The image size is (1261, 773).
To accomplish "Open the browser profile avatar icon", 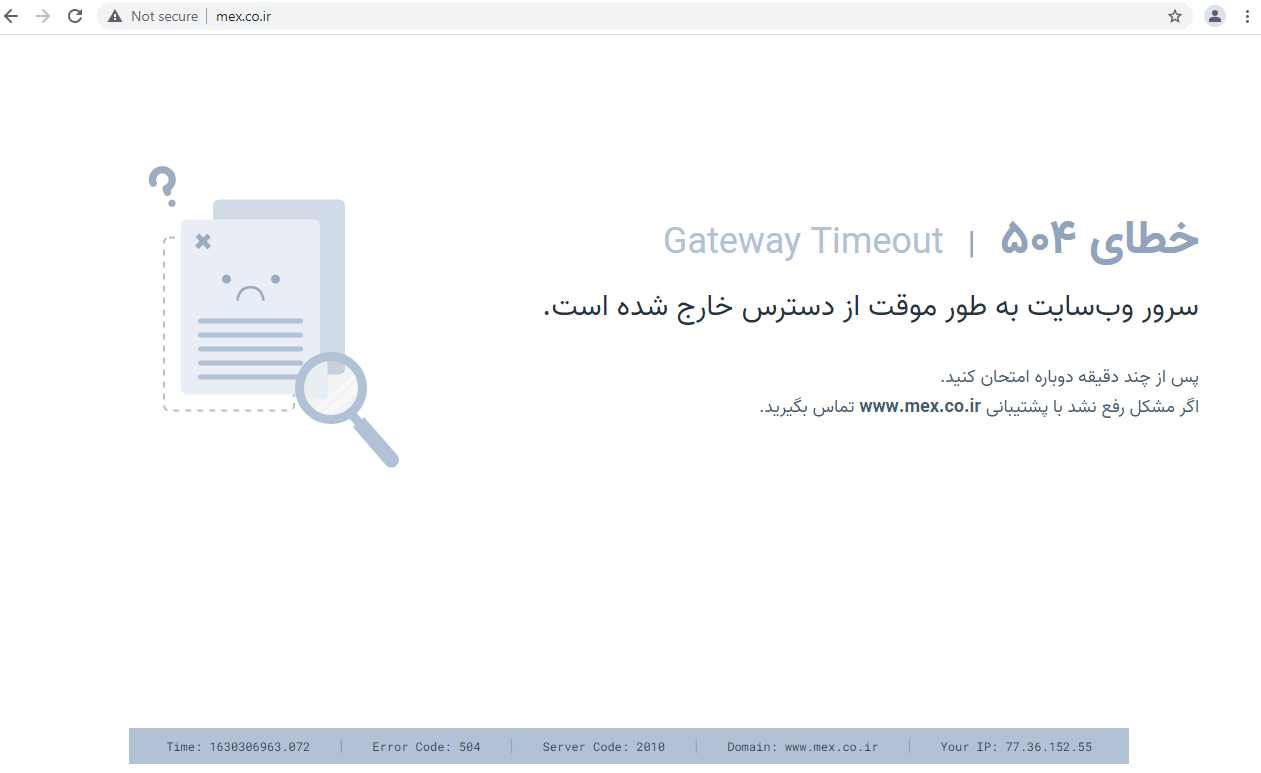I will click(x=1214, y=16).
